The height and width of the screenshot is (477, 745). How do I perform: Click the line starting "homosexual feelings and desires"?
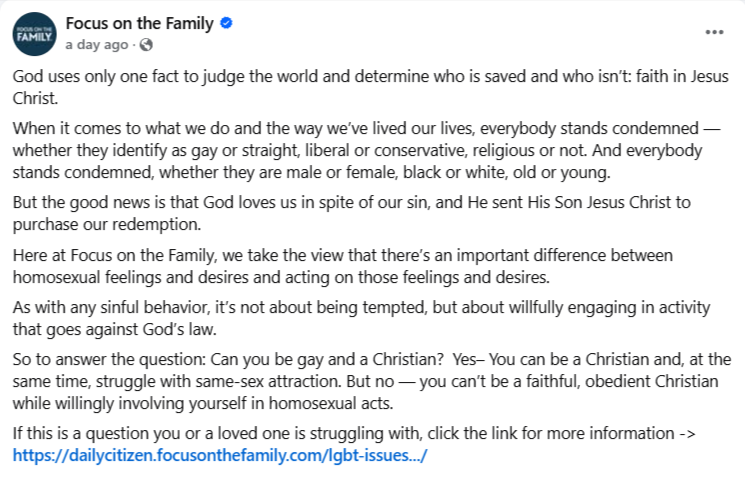[x=281, y=277]
